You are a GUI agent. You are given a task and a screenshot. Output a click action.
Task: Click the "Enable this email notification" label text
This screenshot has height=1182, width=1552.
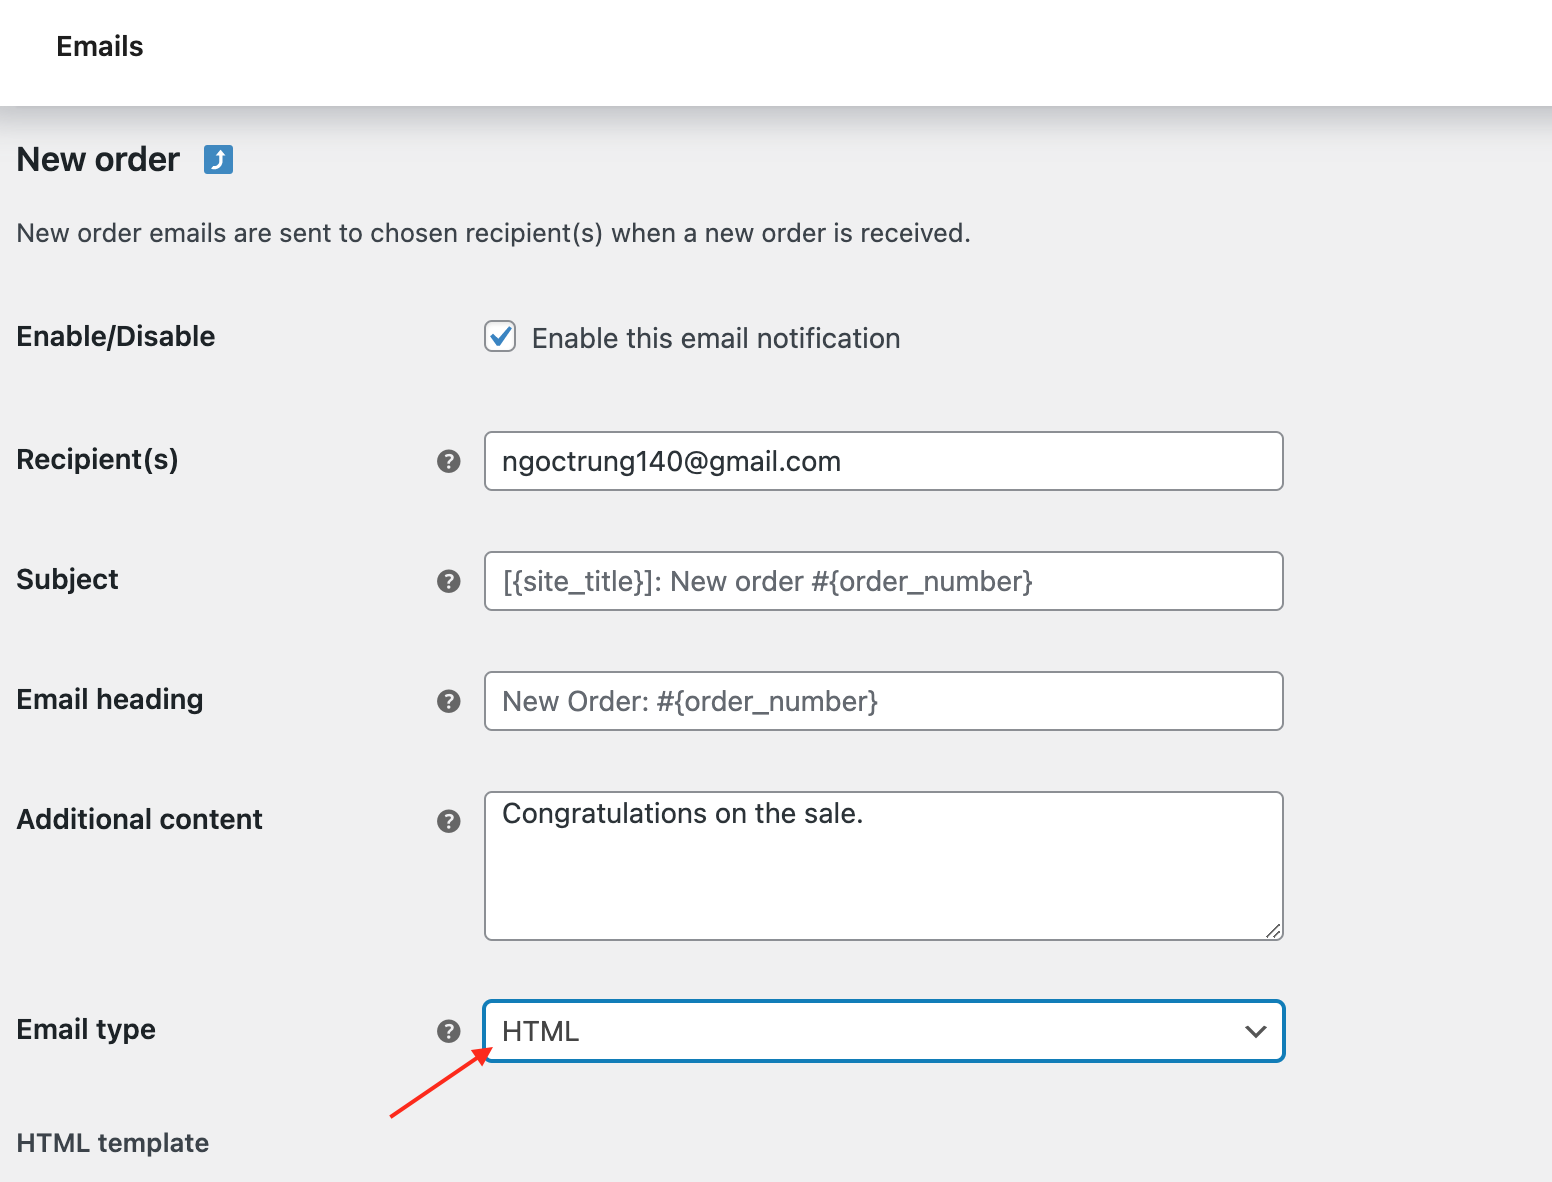click(716, 339)
